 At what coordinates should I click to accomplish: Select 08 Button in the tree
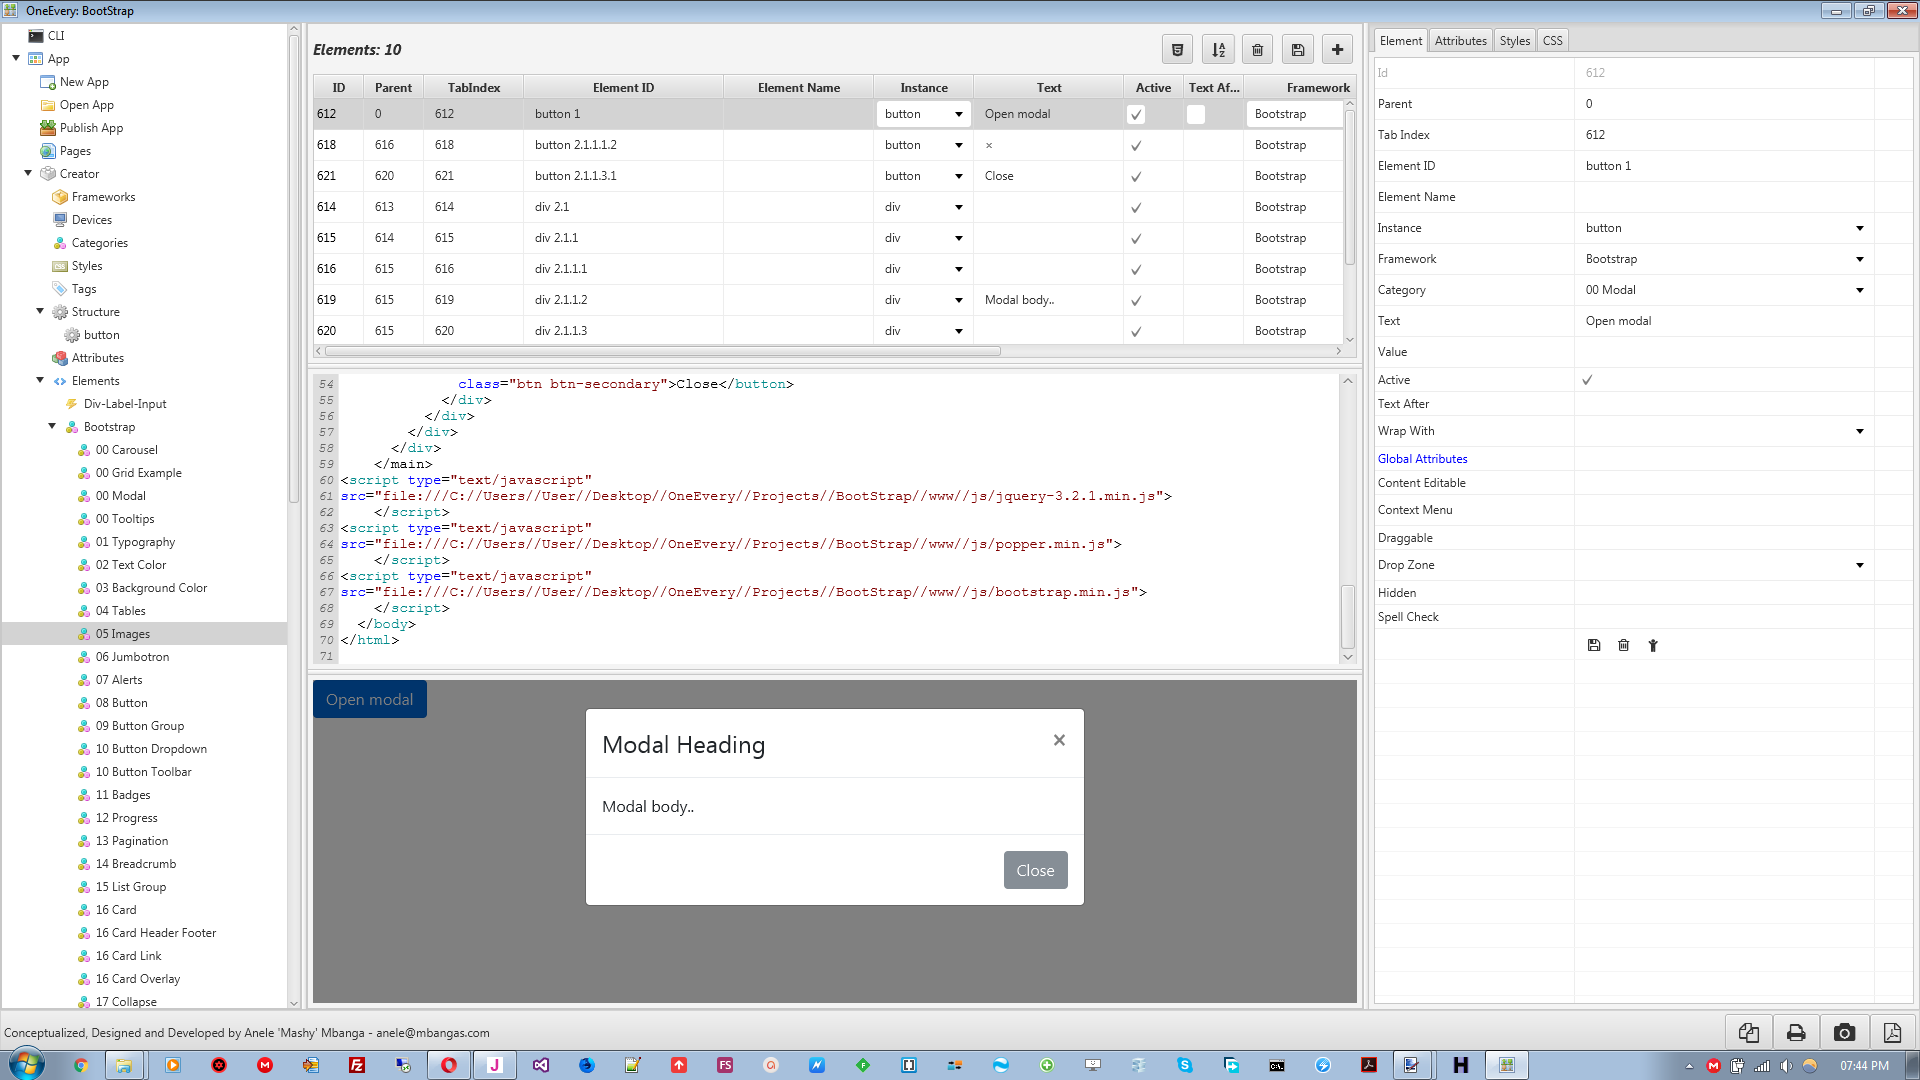tap(121, 703)
